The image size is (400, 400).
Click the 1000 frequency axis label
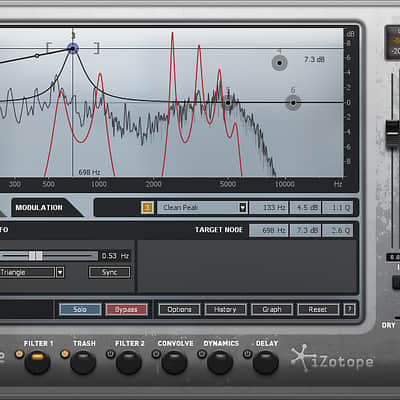(x=99, y=184)
